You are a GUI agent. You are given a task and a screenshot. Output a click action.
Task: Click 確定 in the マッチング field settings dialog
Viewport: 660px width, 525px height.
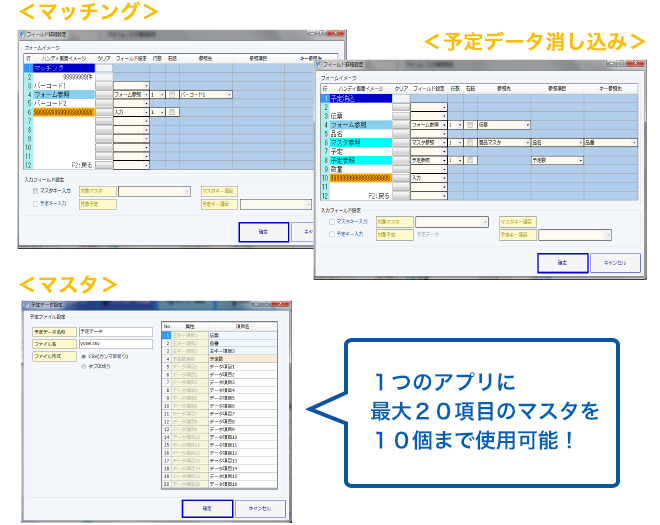[x=264, y=231]
